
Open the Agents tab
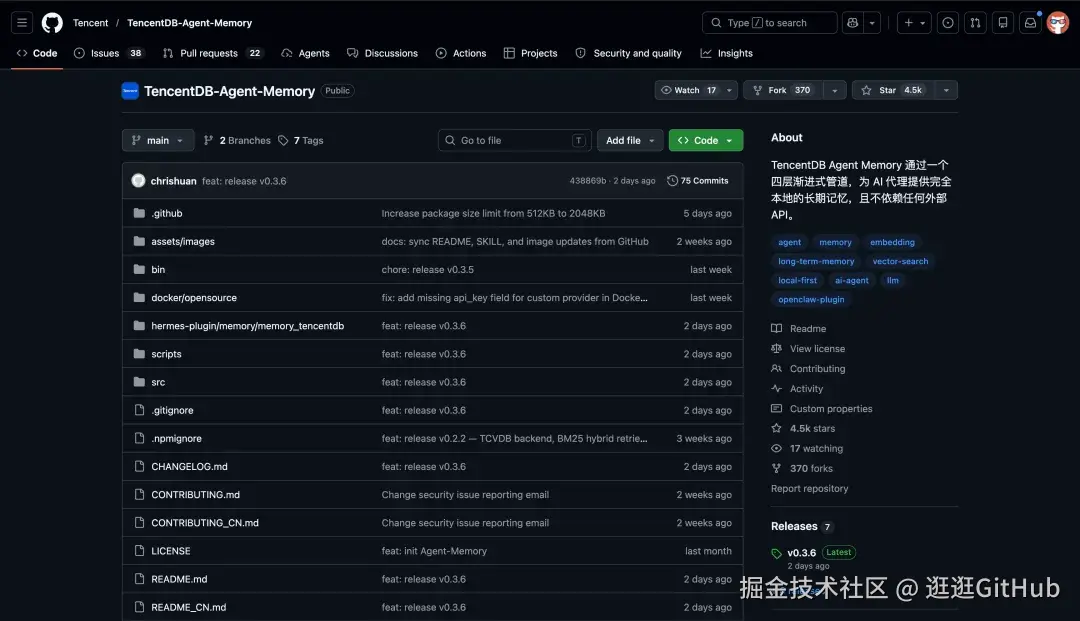tap(306, 53)
